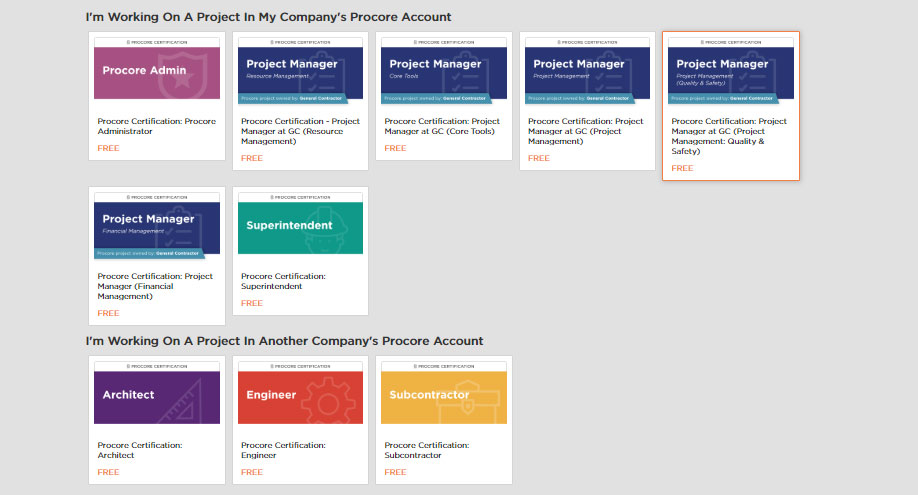Select Project Manager at GC (Project Management) title

pyautogui.click(x=585, y=131)
